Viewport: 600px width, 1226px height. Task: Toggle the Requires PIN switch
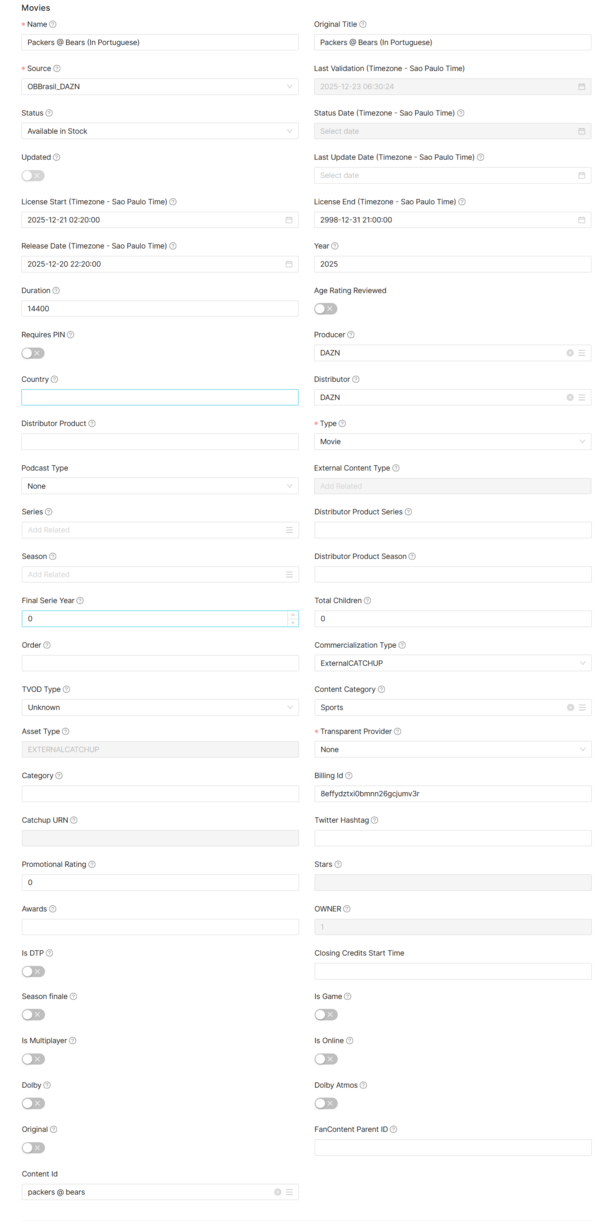pos(33,353)
